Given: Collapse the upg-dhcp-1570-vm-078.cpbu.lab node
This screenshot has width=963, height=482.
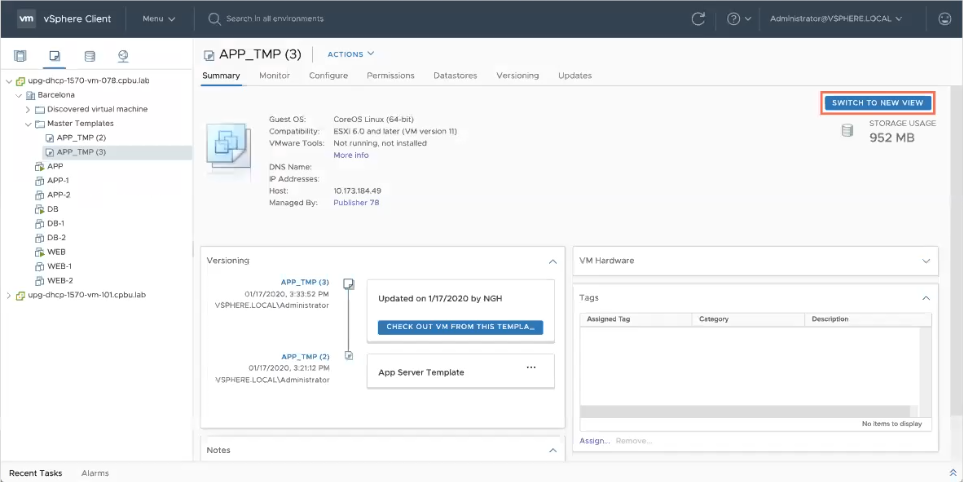Looking at the screenshot, I should coord(9,81).
